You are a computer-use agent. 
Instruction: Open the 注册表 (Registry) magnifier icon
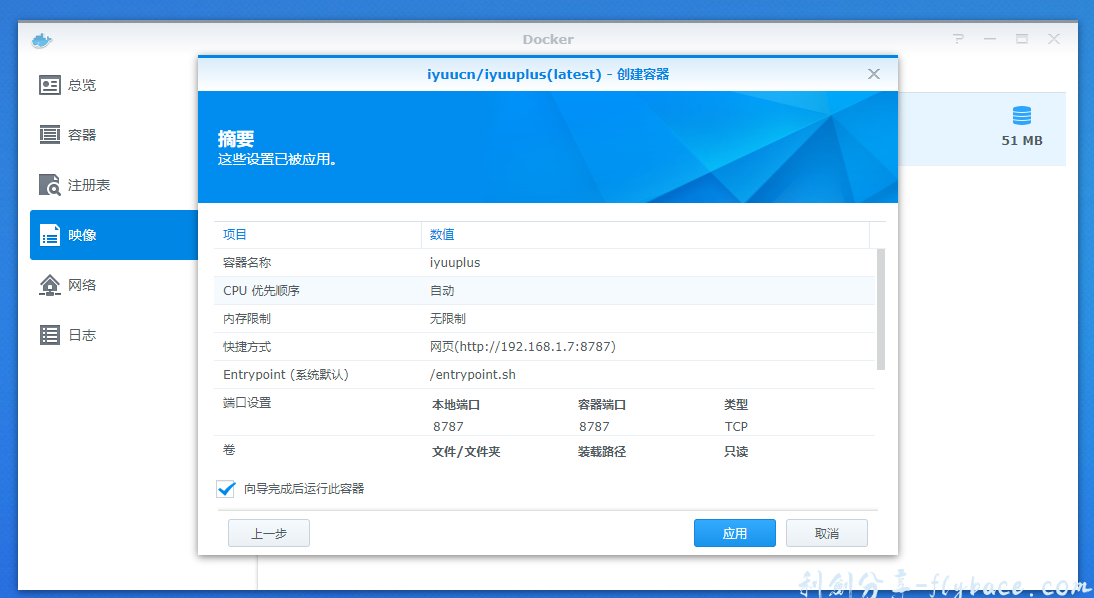[49, 185]
